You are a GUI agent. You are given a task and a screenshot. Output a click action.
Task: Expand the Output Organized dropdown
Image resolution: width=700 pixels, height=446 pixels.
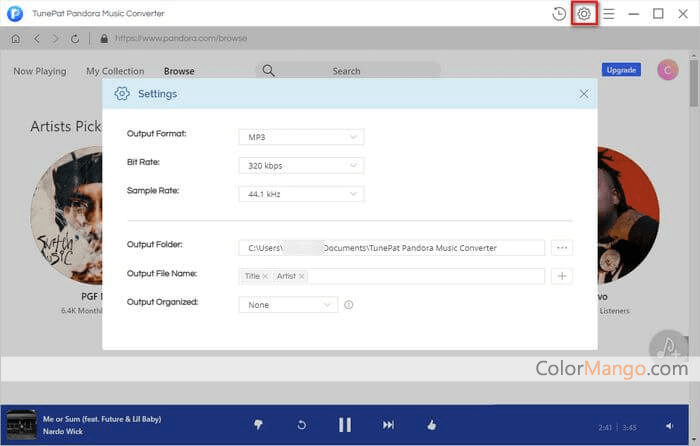click(x=288, y=305)
